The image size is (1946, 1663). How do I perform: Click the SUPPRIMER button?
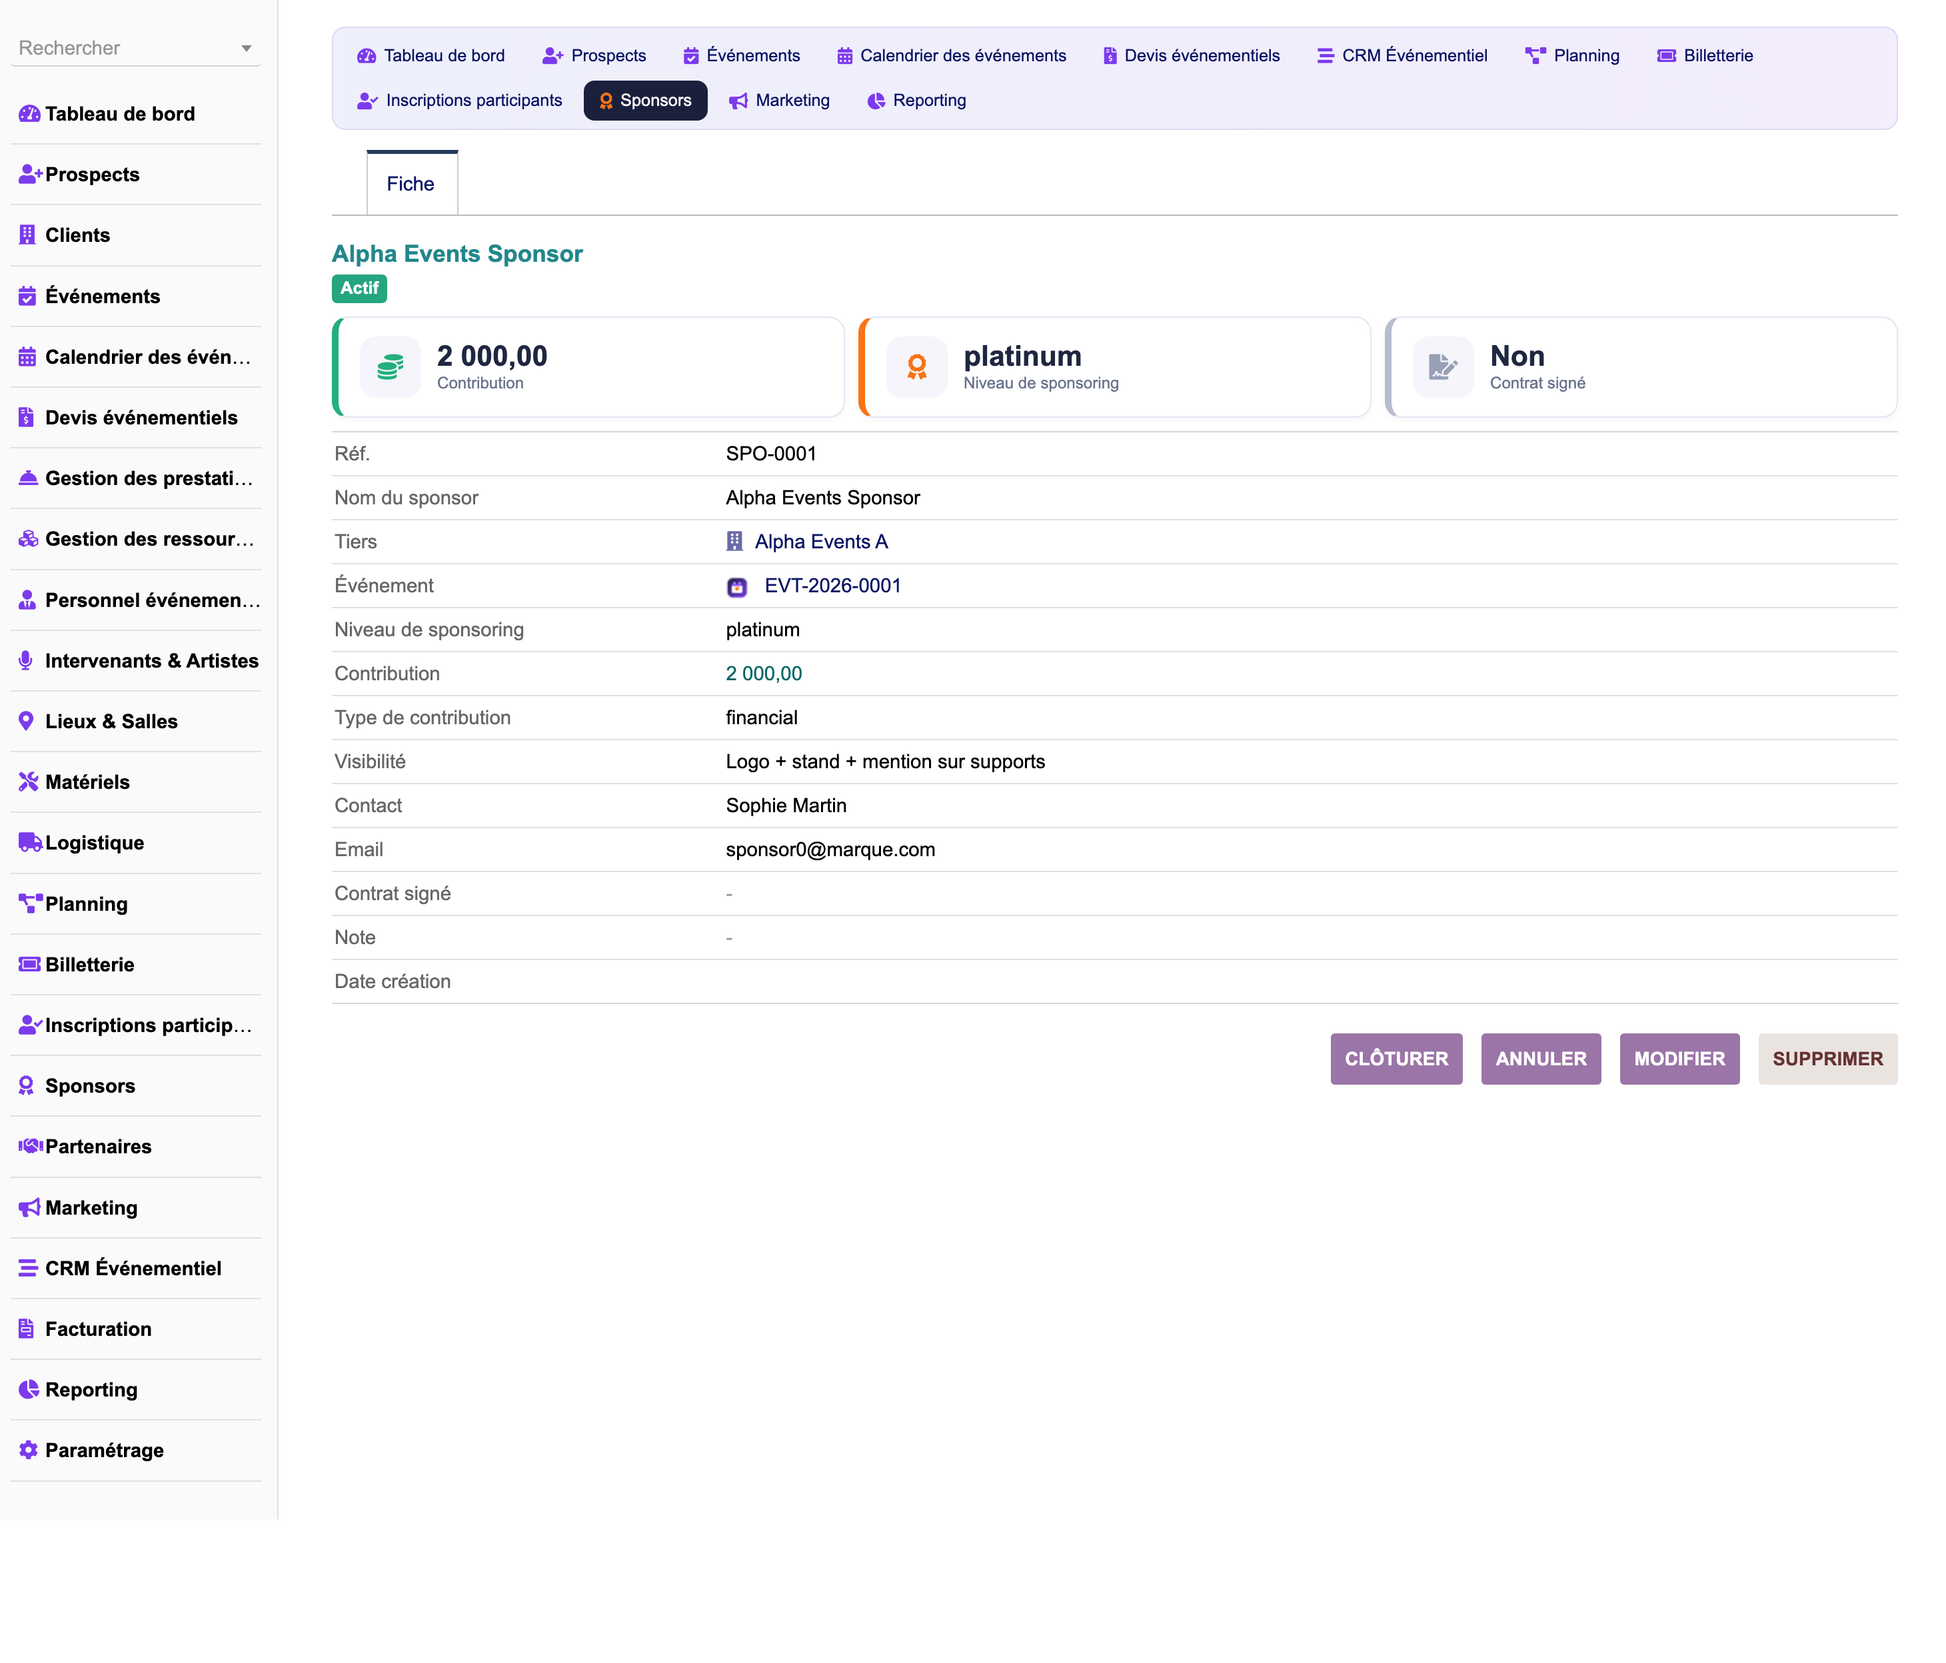click(x=1827, y=1058)
